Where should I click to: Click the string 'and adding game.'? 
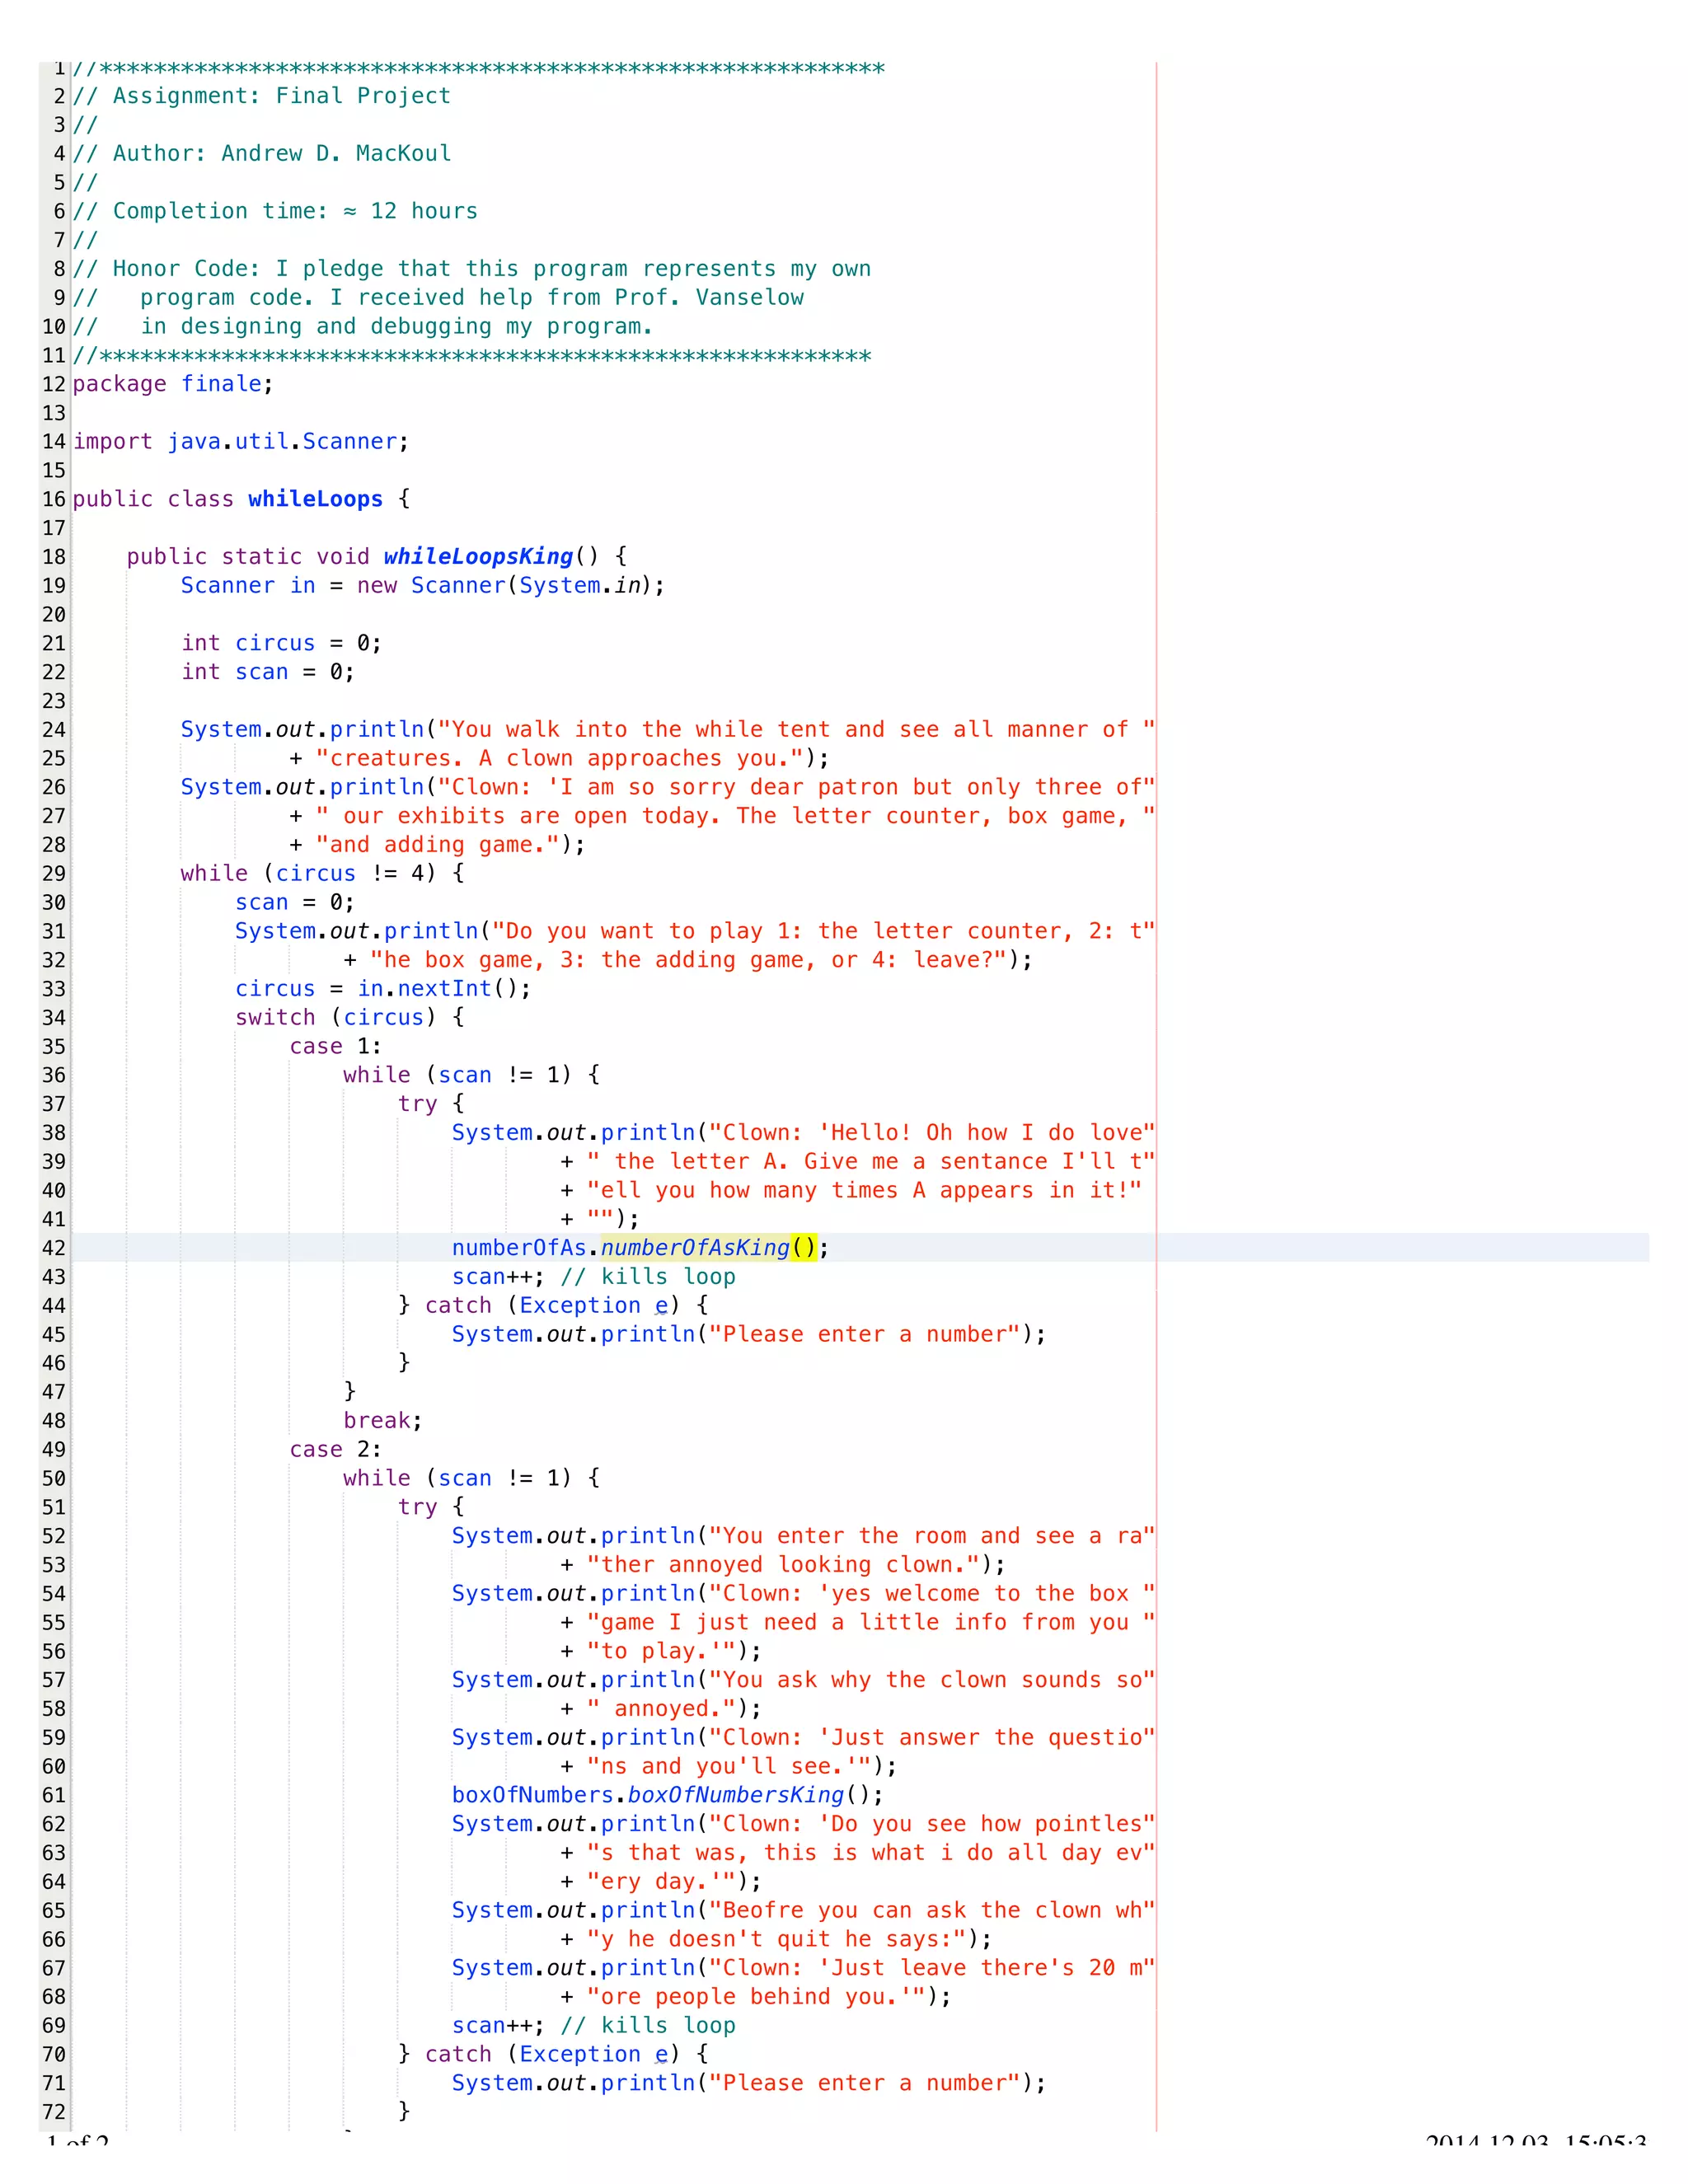pyautogui.click(x=438, y=845)
